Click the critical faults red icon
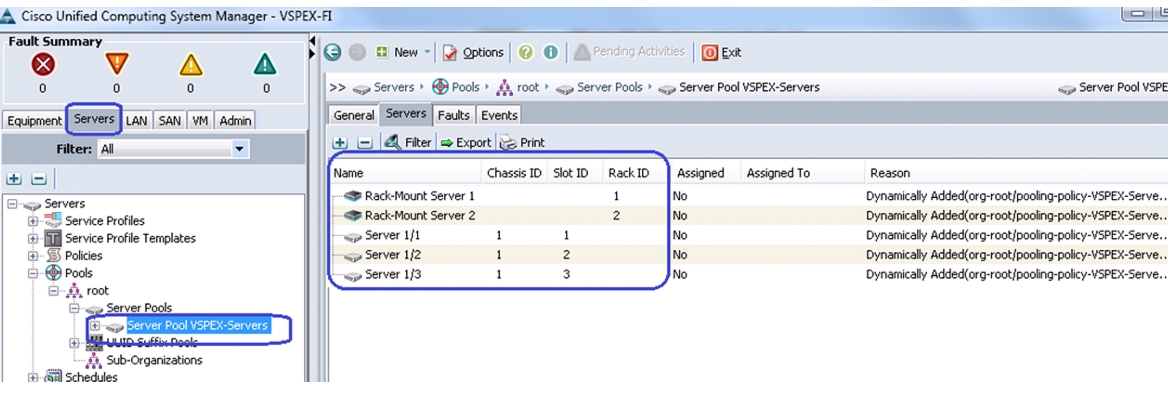The height and width of the screenshot is (397, 1168). click(42, 65)
